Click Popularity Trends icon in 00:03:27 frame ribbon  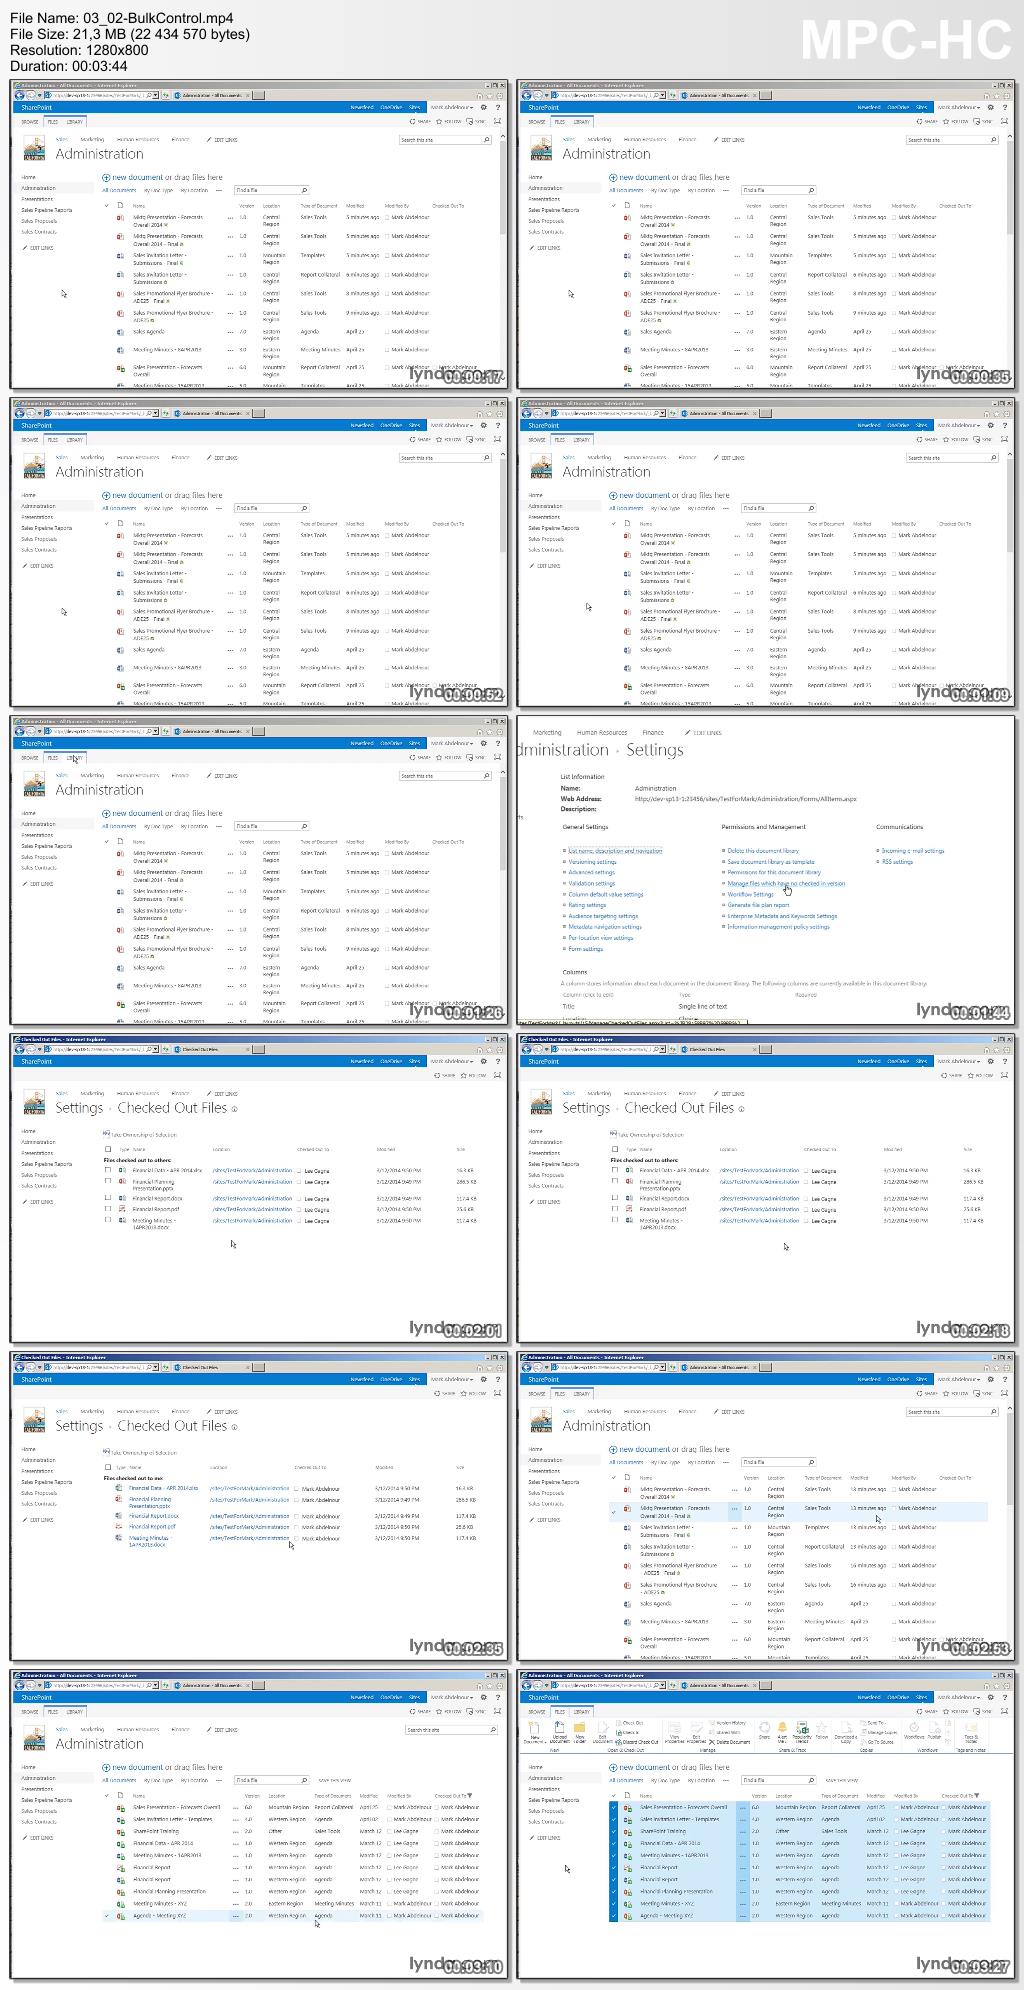802,1727
